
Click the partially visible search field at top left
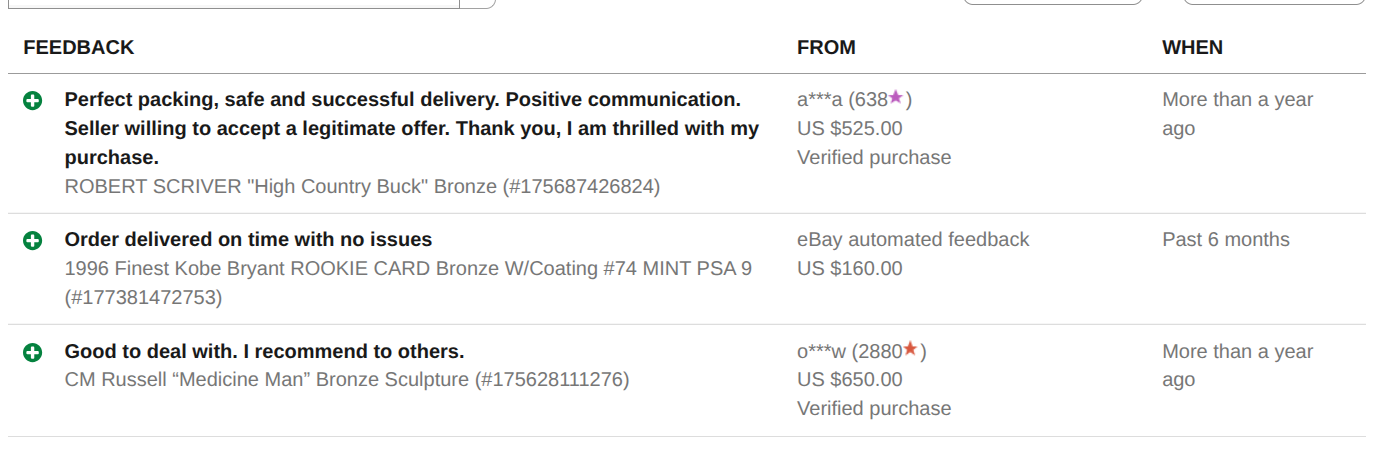click(x=232, y=4)
